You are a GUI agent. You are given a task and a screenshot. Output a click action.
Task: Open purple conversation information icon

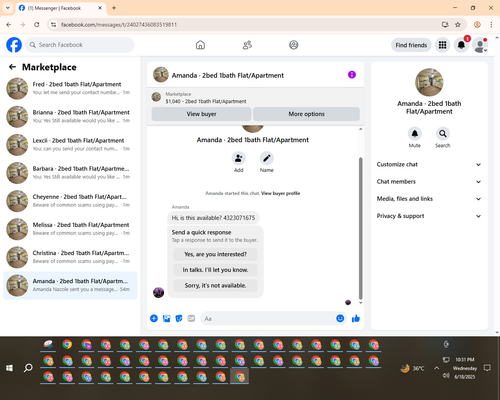(x=352, y=75)
